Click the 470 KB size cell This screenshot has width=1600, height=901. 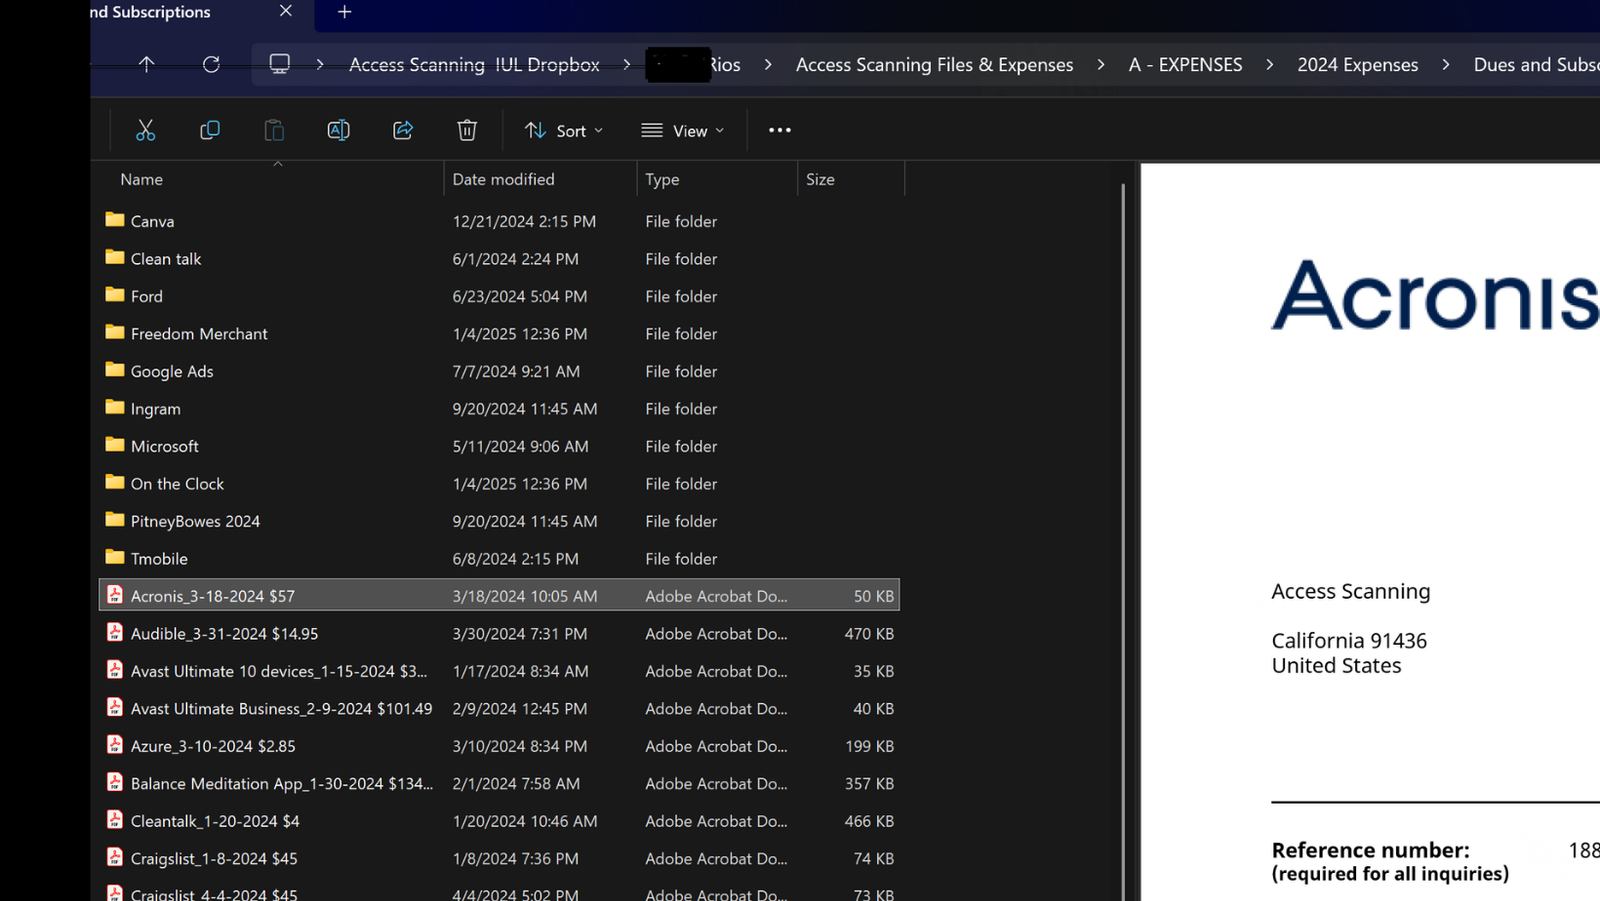click(x=869, y=634)
